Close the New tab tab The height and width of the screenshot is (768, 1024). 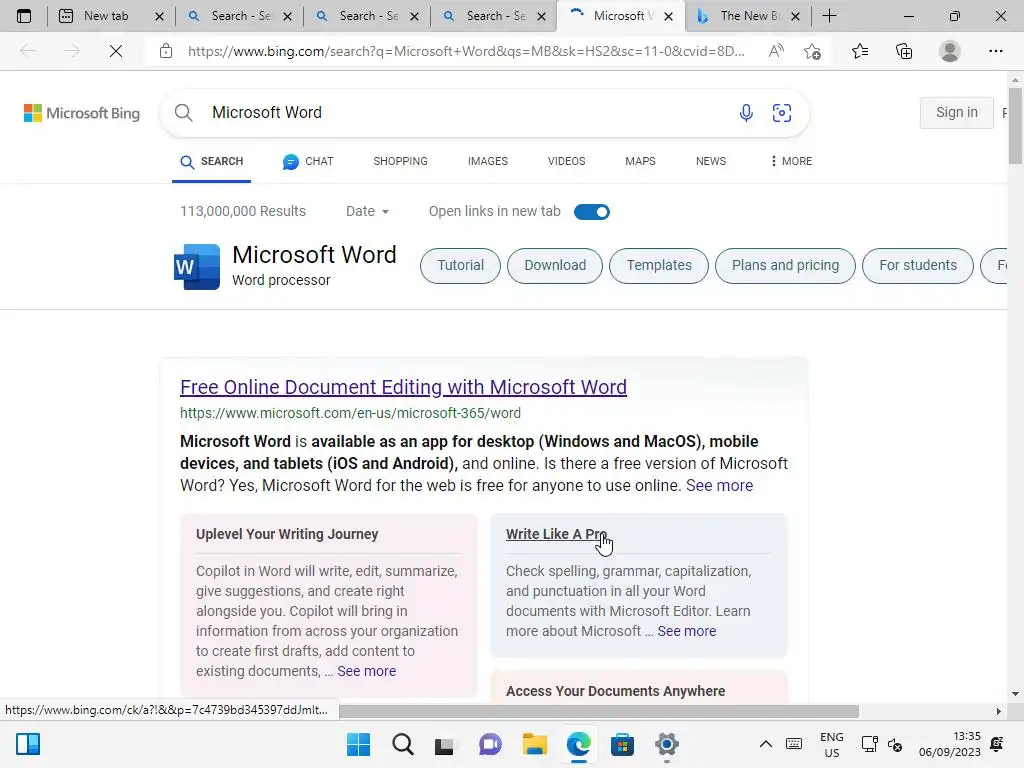[159, 16]
